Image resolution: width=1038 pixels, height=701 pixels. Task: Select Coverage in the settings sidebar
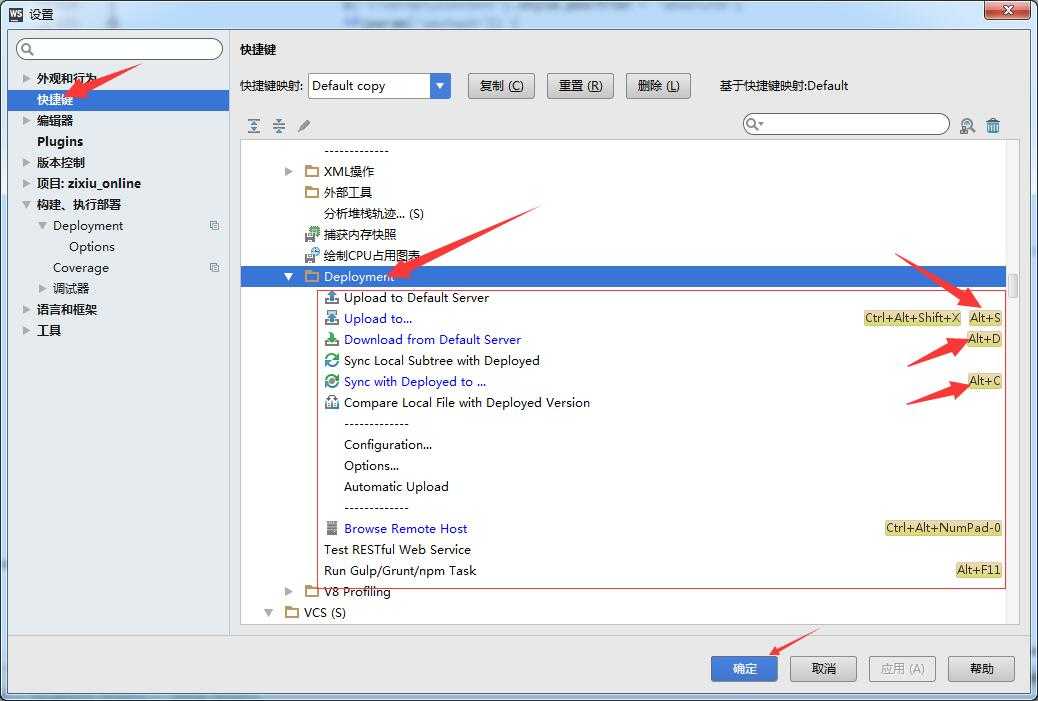(x=81, y=267)
